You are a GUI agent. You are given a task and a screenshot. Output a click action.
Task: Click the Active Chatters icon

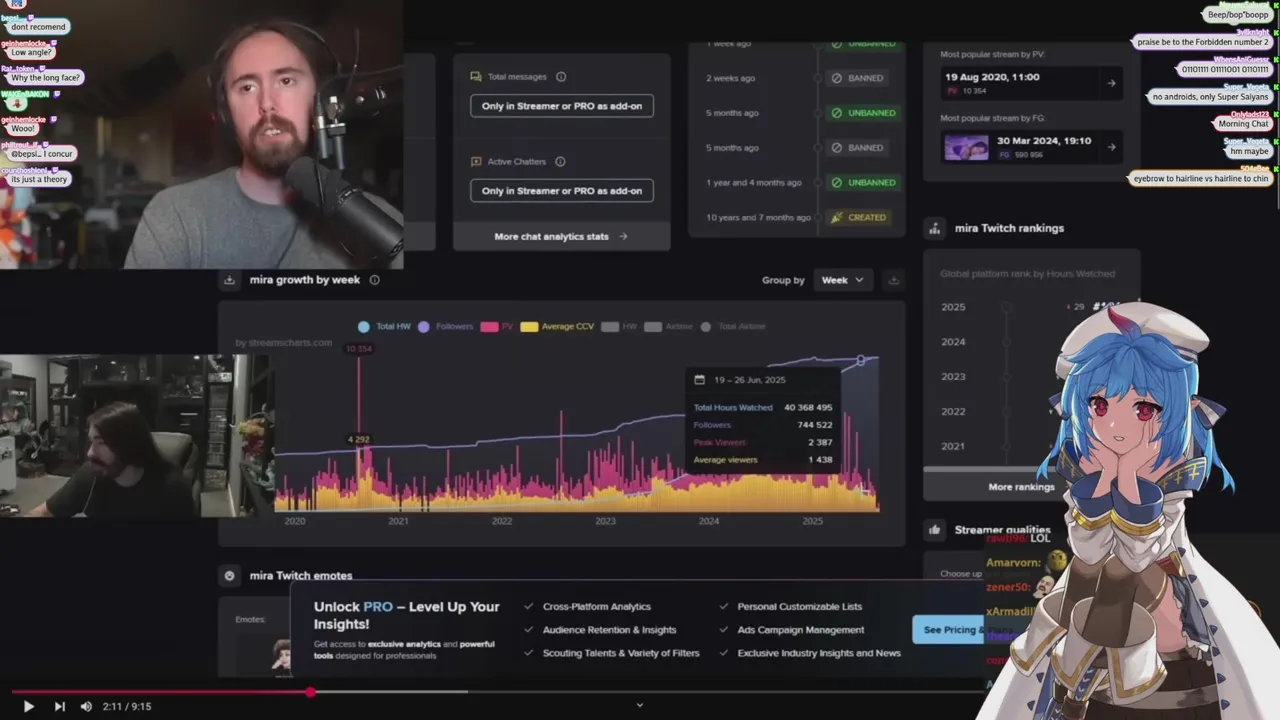click(x=477, y=162)
